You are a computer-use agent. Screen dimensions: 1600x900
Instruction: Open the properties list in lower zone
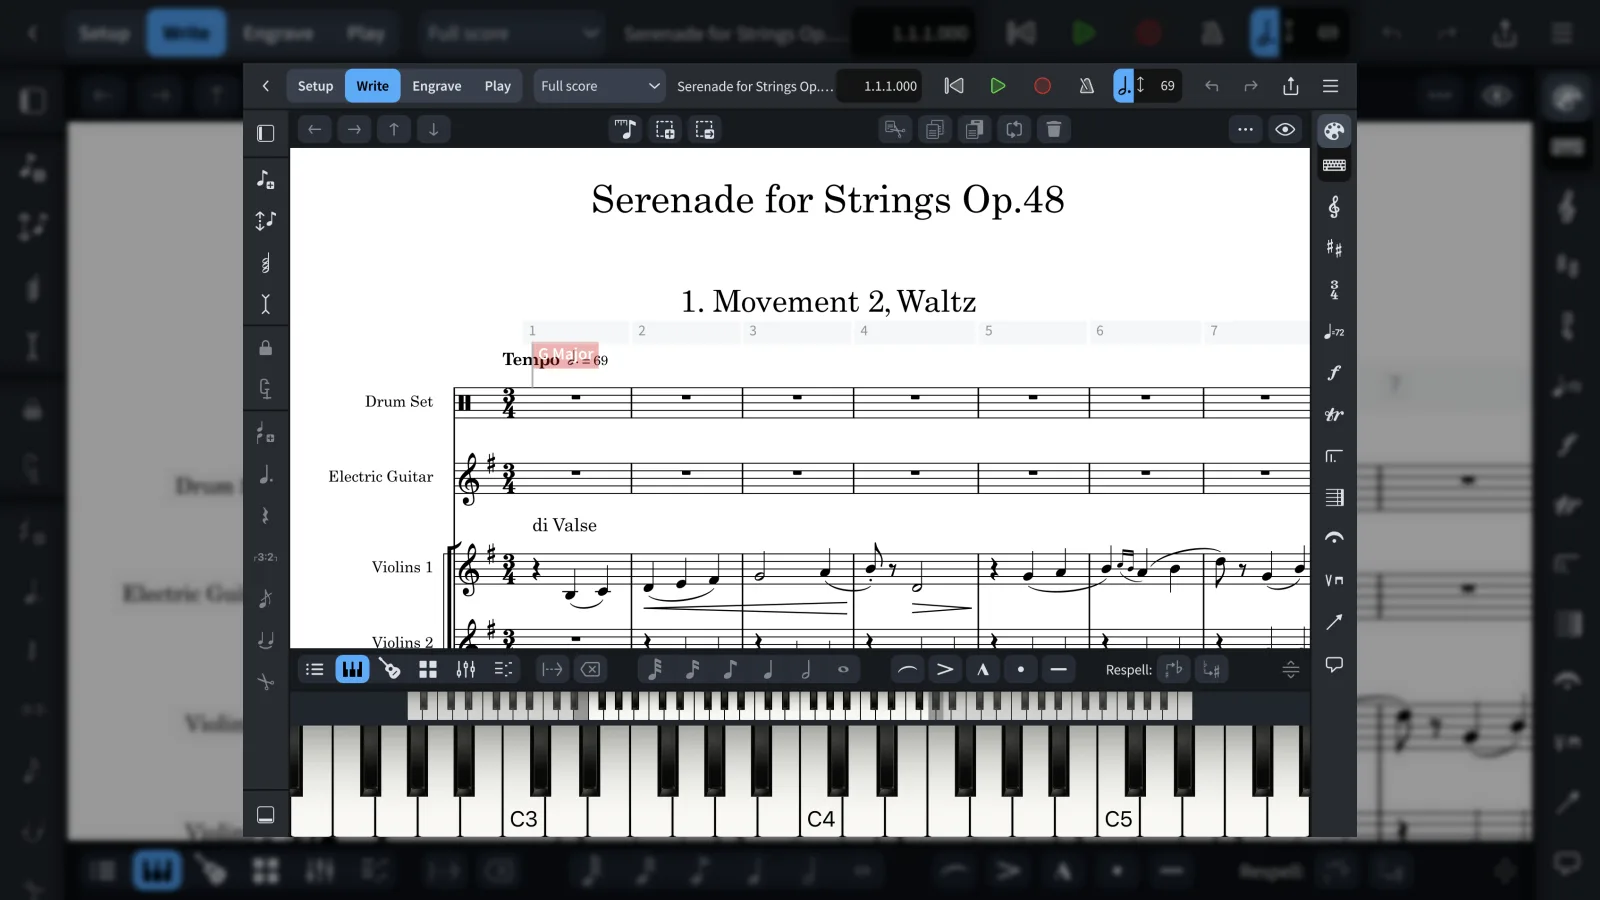click(x=314, y=670)
